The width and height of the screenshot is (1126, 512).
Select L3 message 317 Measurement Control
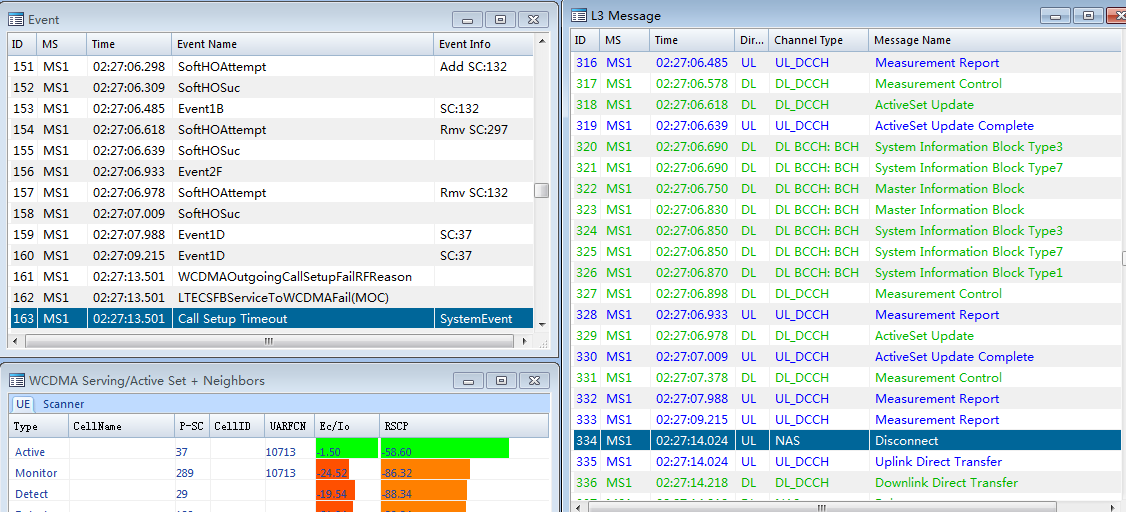tap(847, 84)
